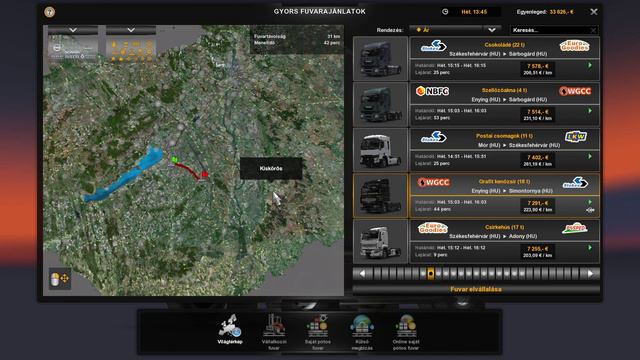Viewport: 640px width, 360px height.
Task: Click the highlighted current page marker
Action: coord(431,273)
